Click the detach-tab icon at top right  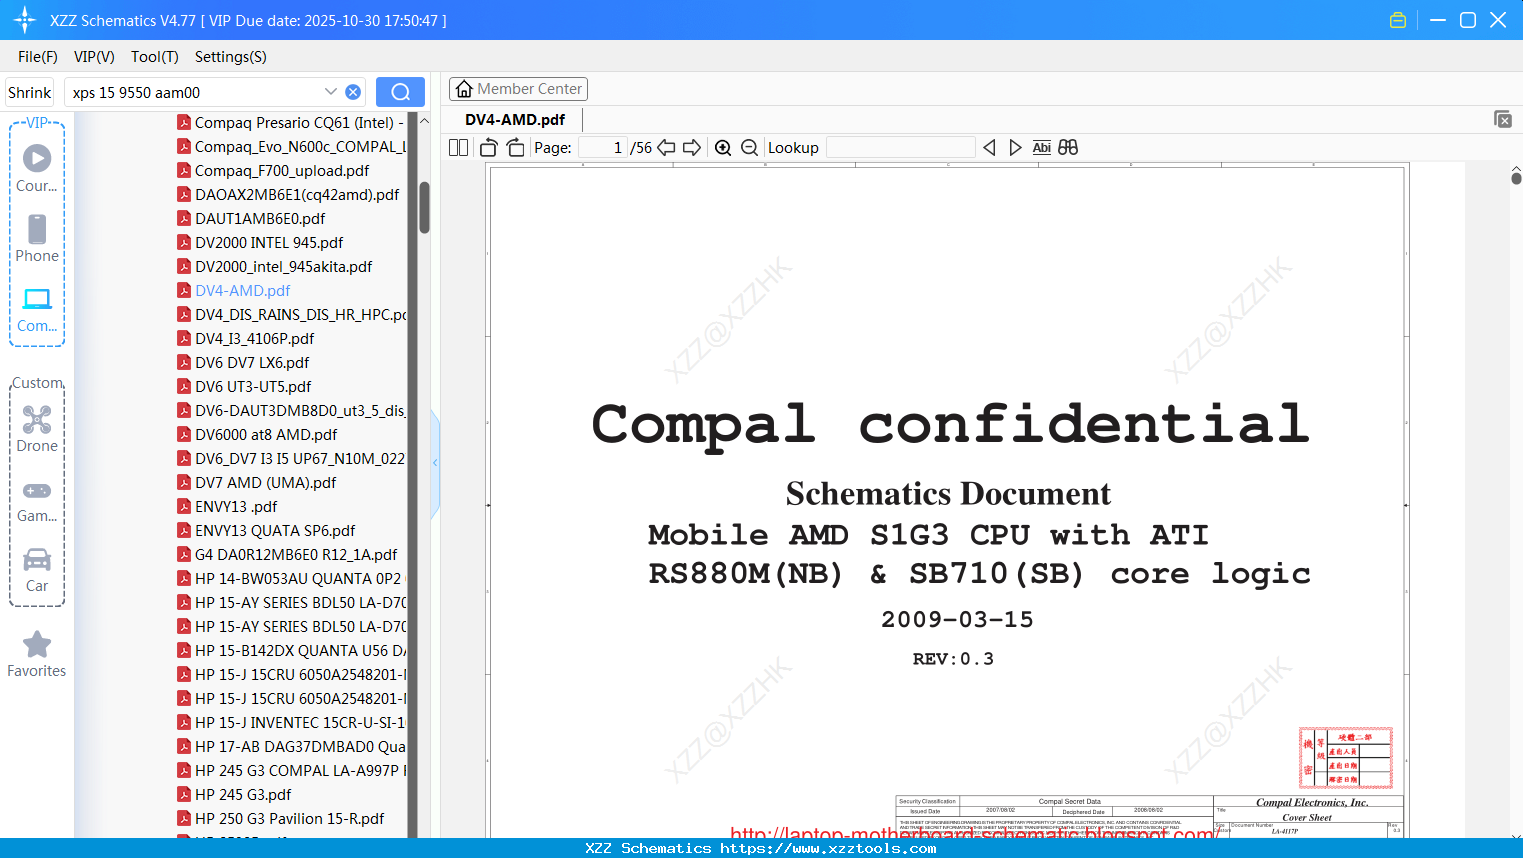(1503, 119)
